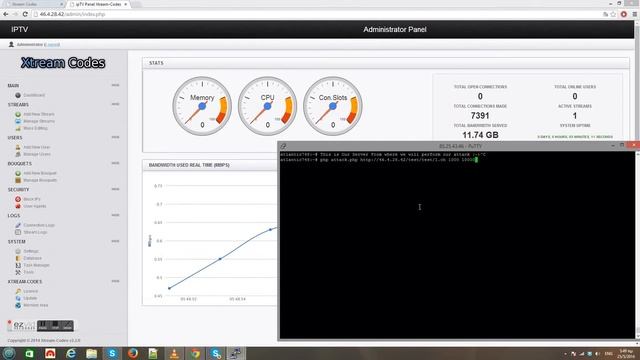This screenshot has height=360, width=640.
Task: Click the Windows Start button
Action: pyautogui.click(x=9, y=353)
